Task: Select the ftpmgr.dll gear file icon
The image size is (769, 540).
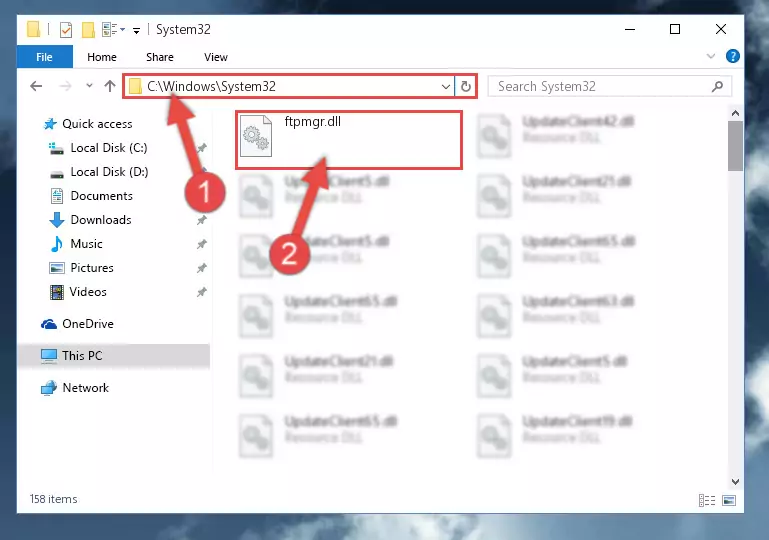Action: 256,136
